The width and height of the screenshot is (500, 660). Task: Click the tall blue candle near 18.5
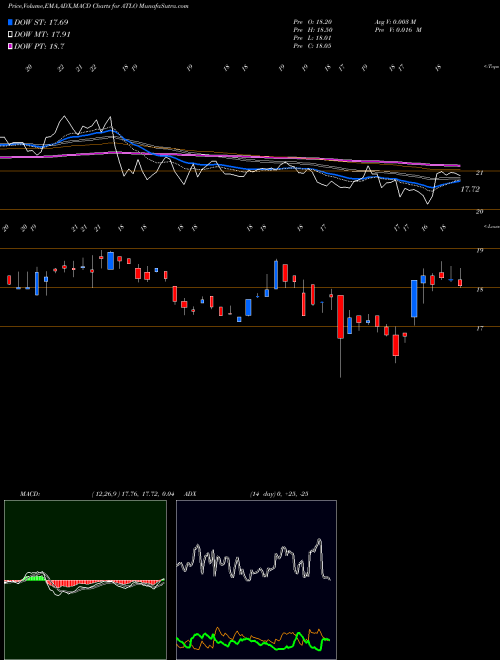pos(276,274)
